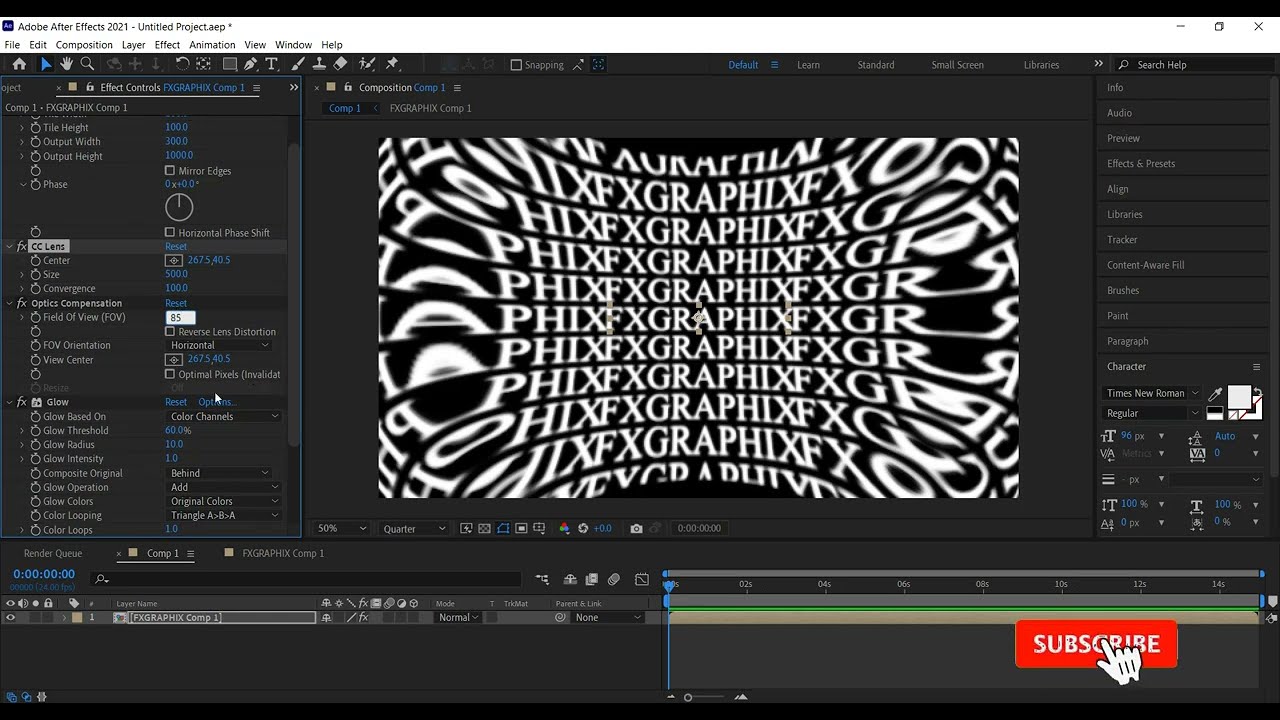Click the Fast Previews icon

(x=467, y=528)
